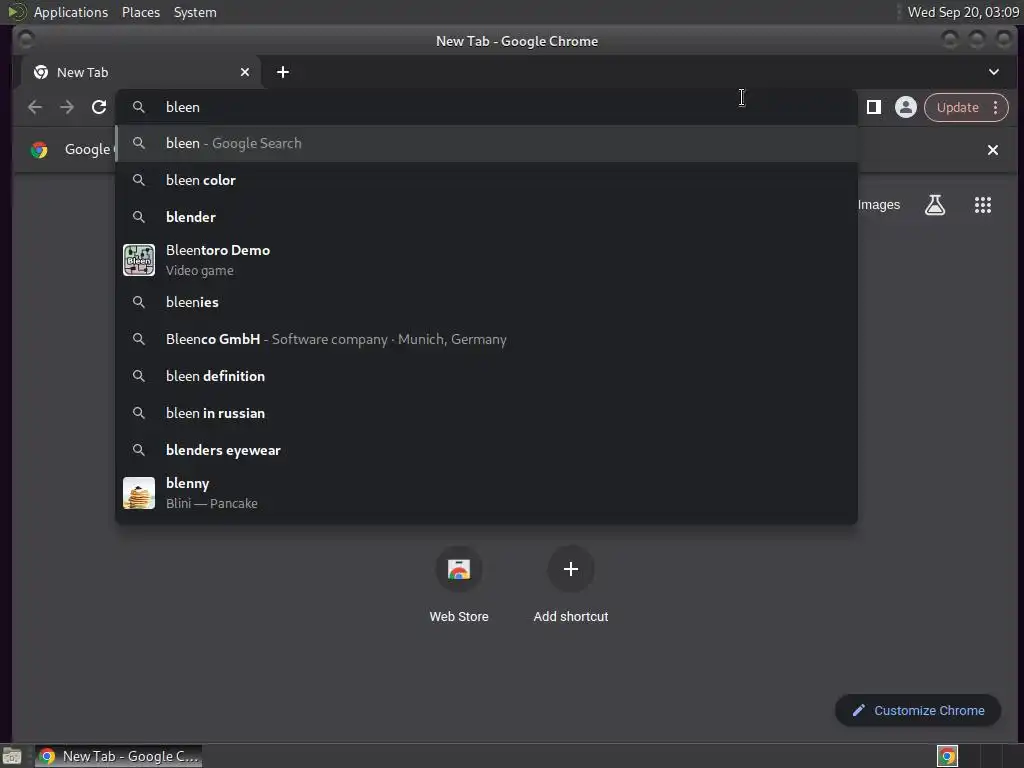Click the Chrome icon beside Google label
Image resolution: width=1024 pixels, height=768 pixels.
pyautogui.click(x=39, y=150)
